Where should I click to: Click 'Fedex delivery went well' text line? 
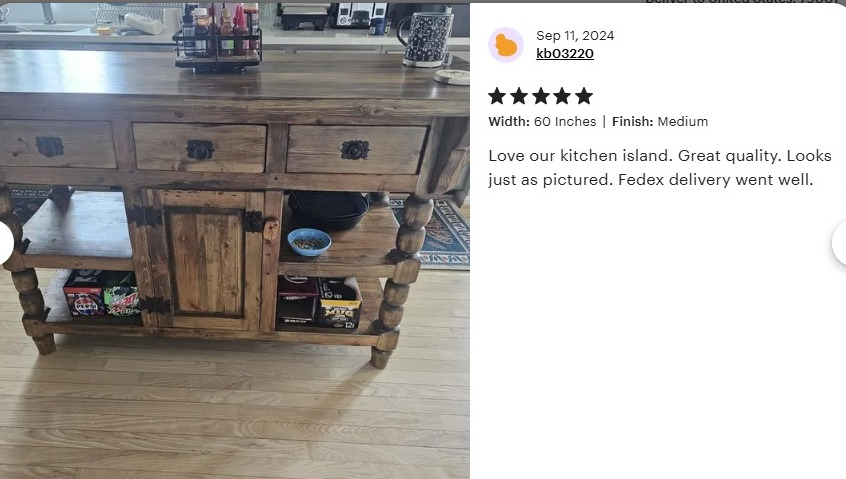(x=715, y=180)
